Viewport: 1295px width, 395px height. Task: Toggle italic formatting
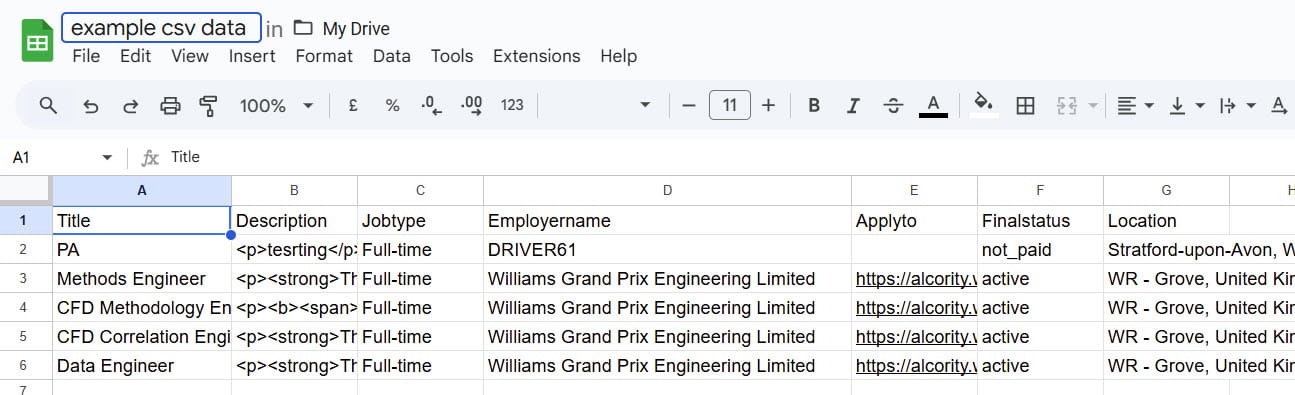pos(853,105)
